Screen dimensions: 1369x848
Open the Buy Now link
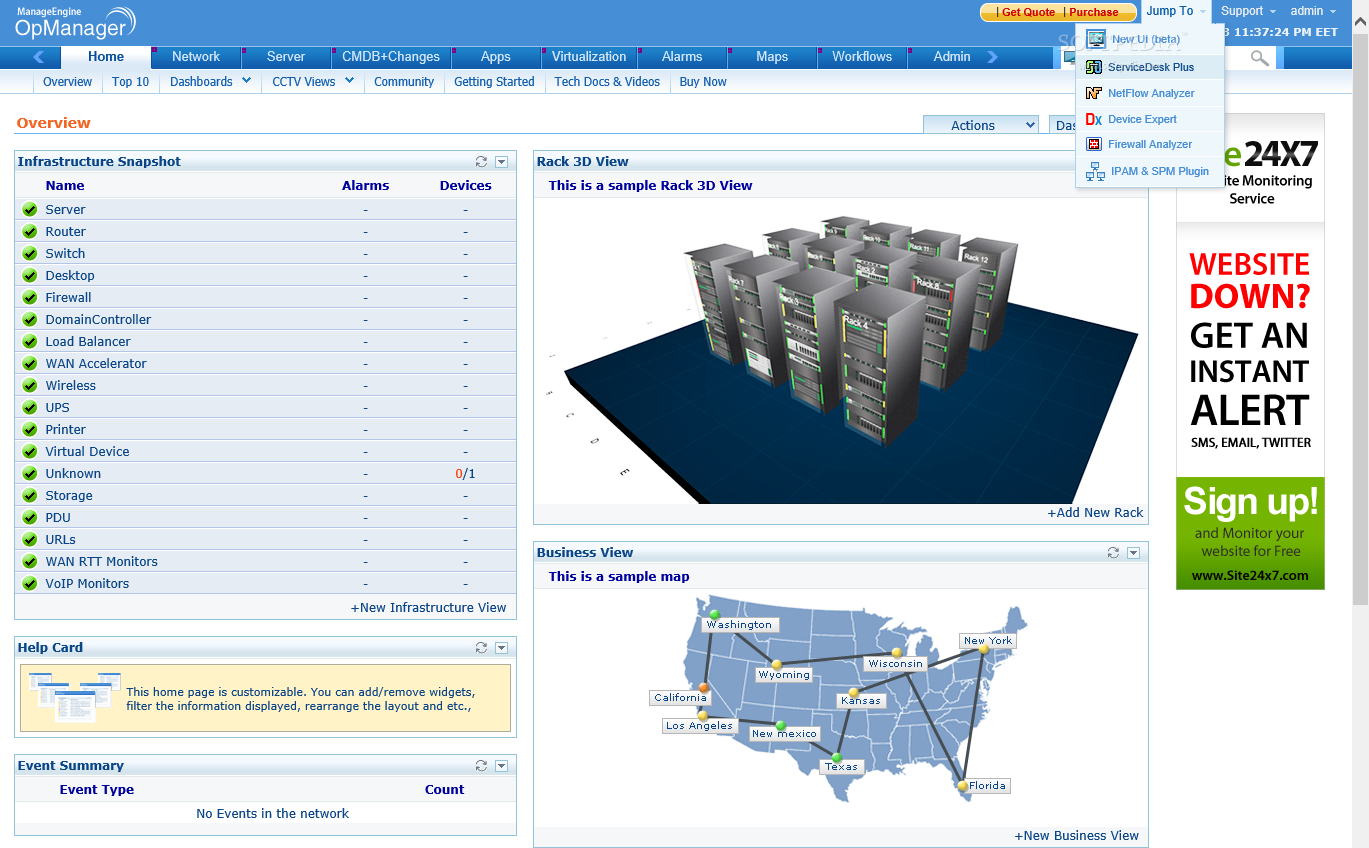click(703, 82)
